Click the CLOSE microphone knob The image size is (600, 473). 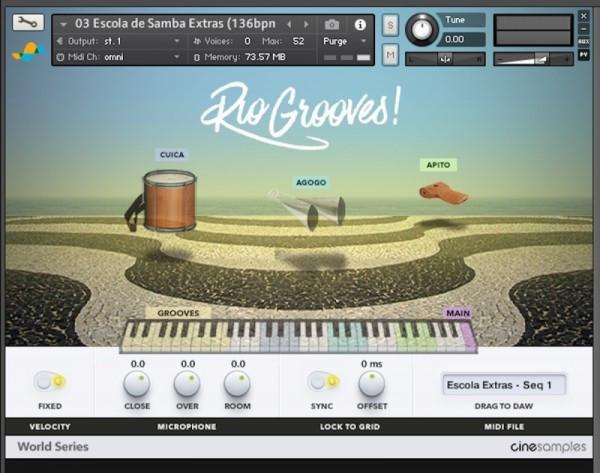point(137,384)
